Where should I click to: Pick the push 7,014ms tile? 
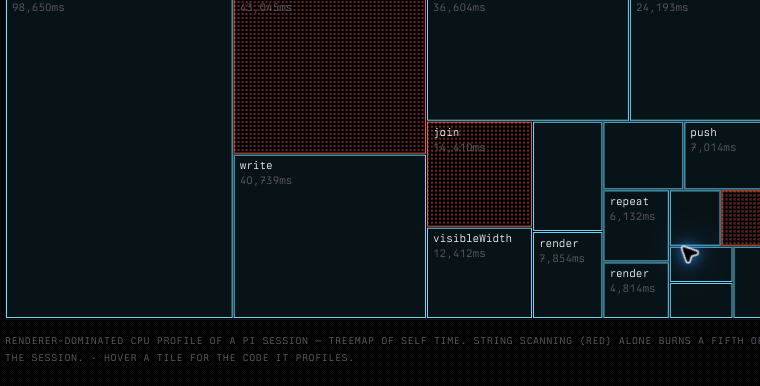pyautogui.click(x=722, y=155)
